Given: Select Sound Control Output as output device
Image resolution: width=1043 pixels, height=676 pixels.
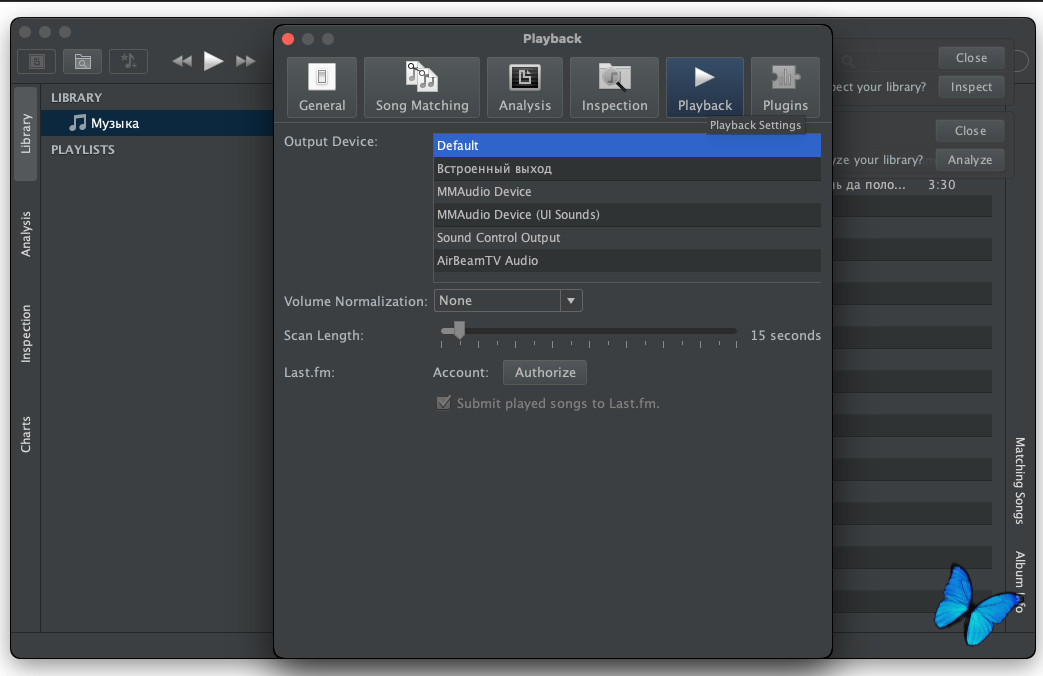Looking at the screenshot, I should coord(626,238).
